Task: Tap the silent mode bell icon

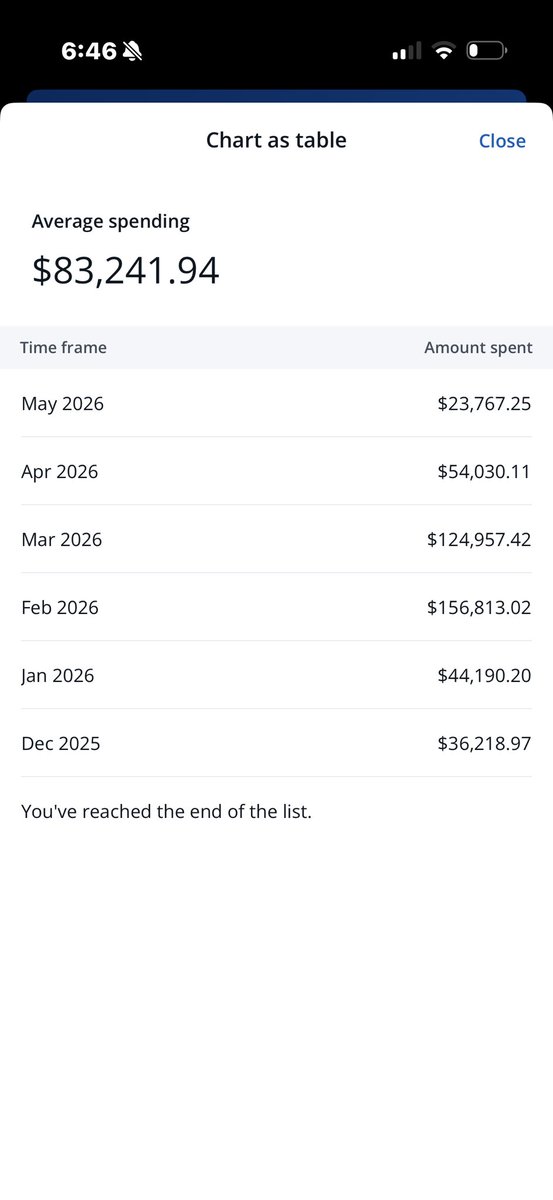Action: pyautogui.click(x=132, y=51)
